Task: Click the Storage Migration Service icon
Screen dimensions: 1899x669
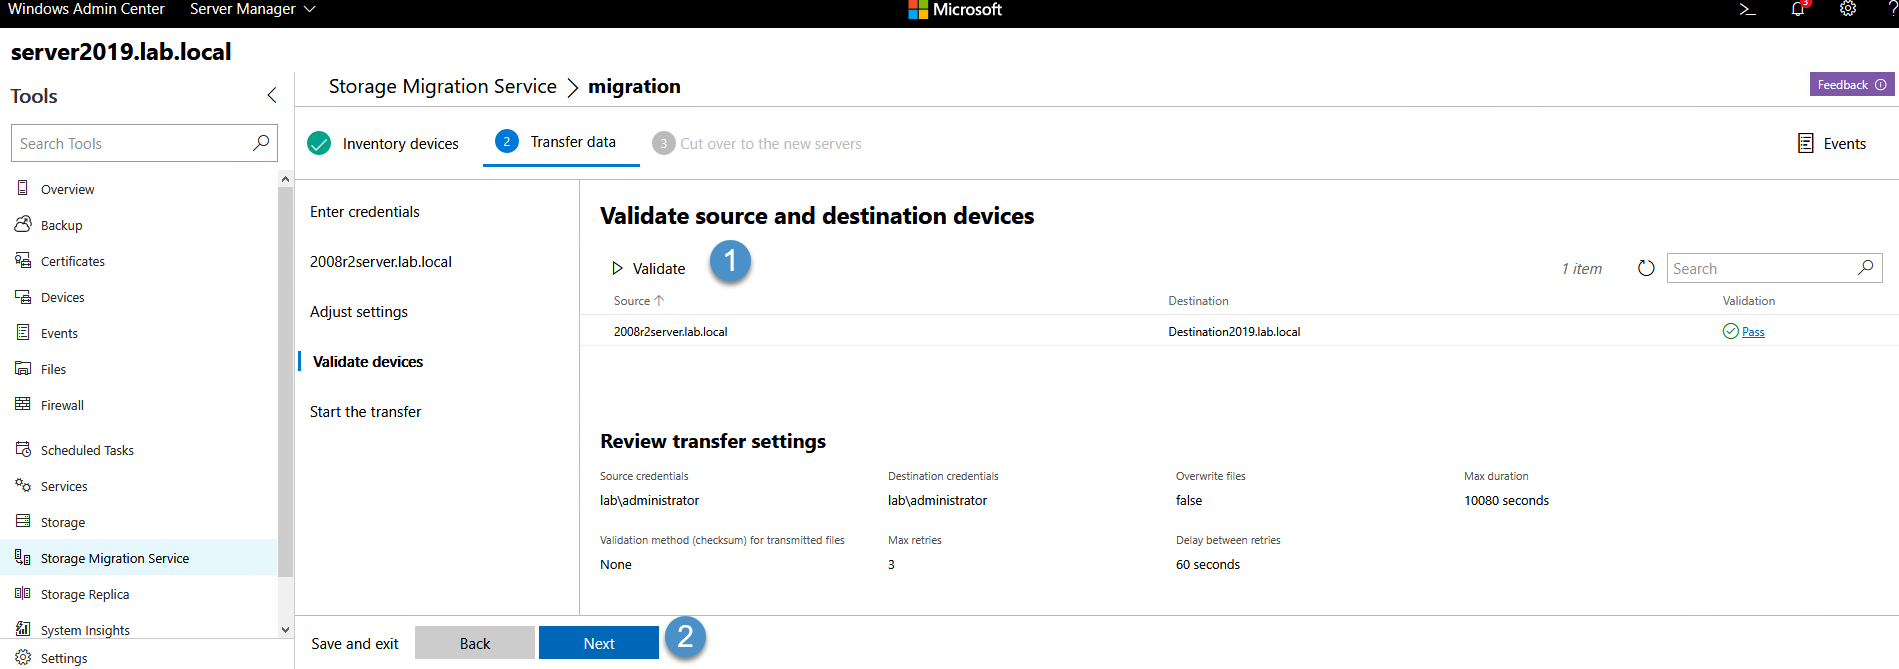Action: click(23, 557)
